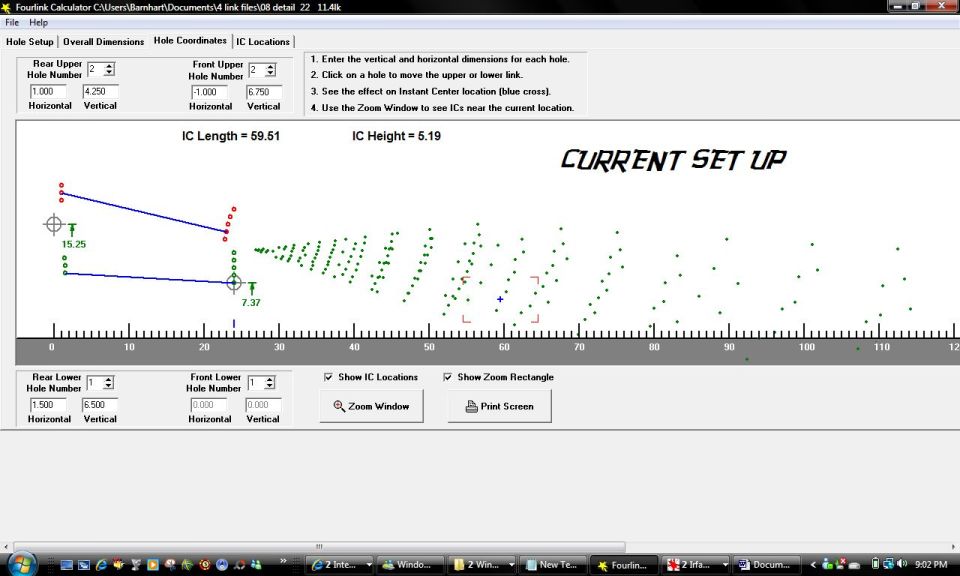Click Show Desktop quick launch icon

tap(67, 565)
